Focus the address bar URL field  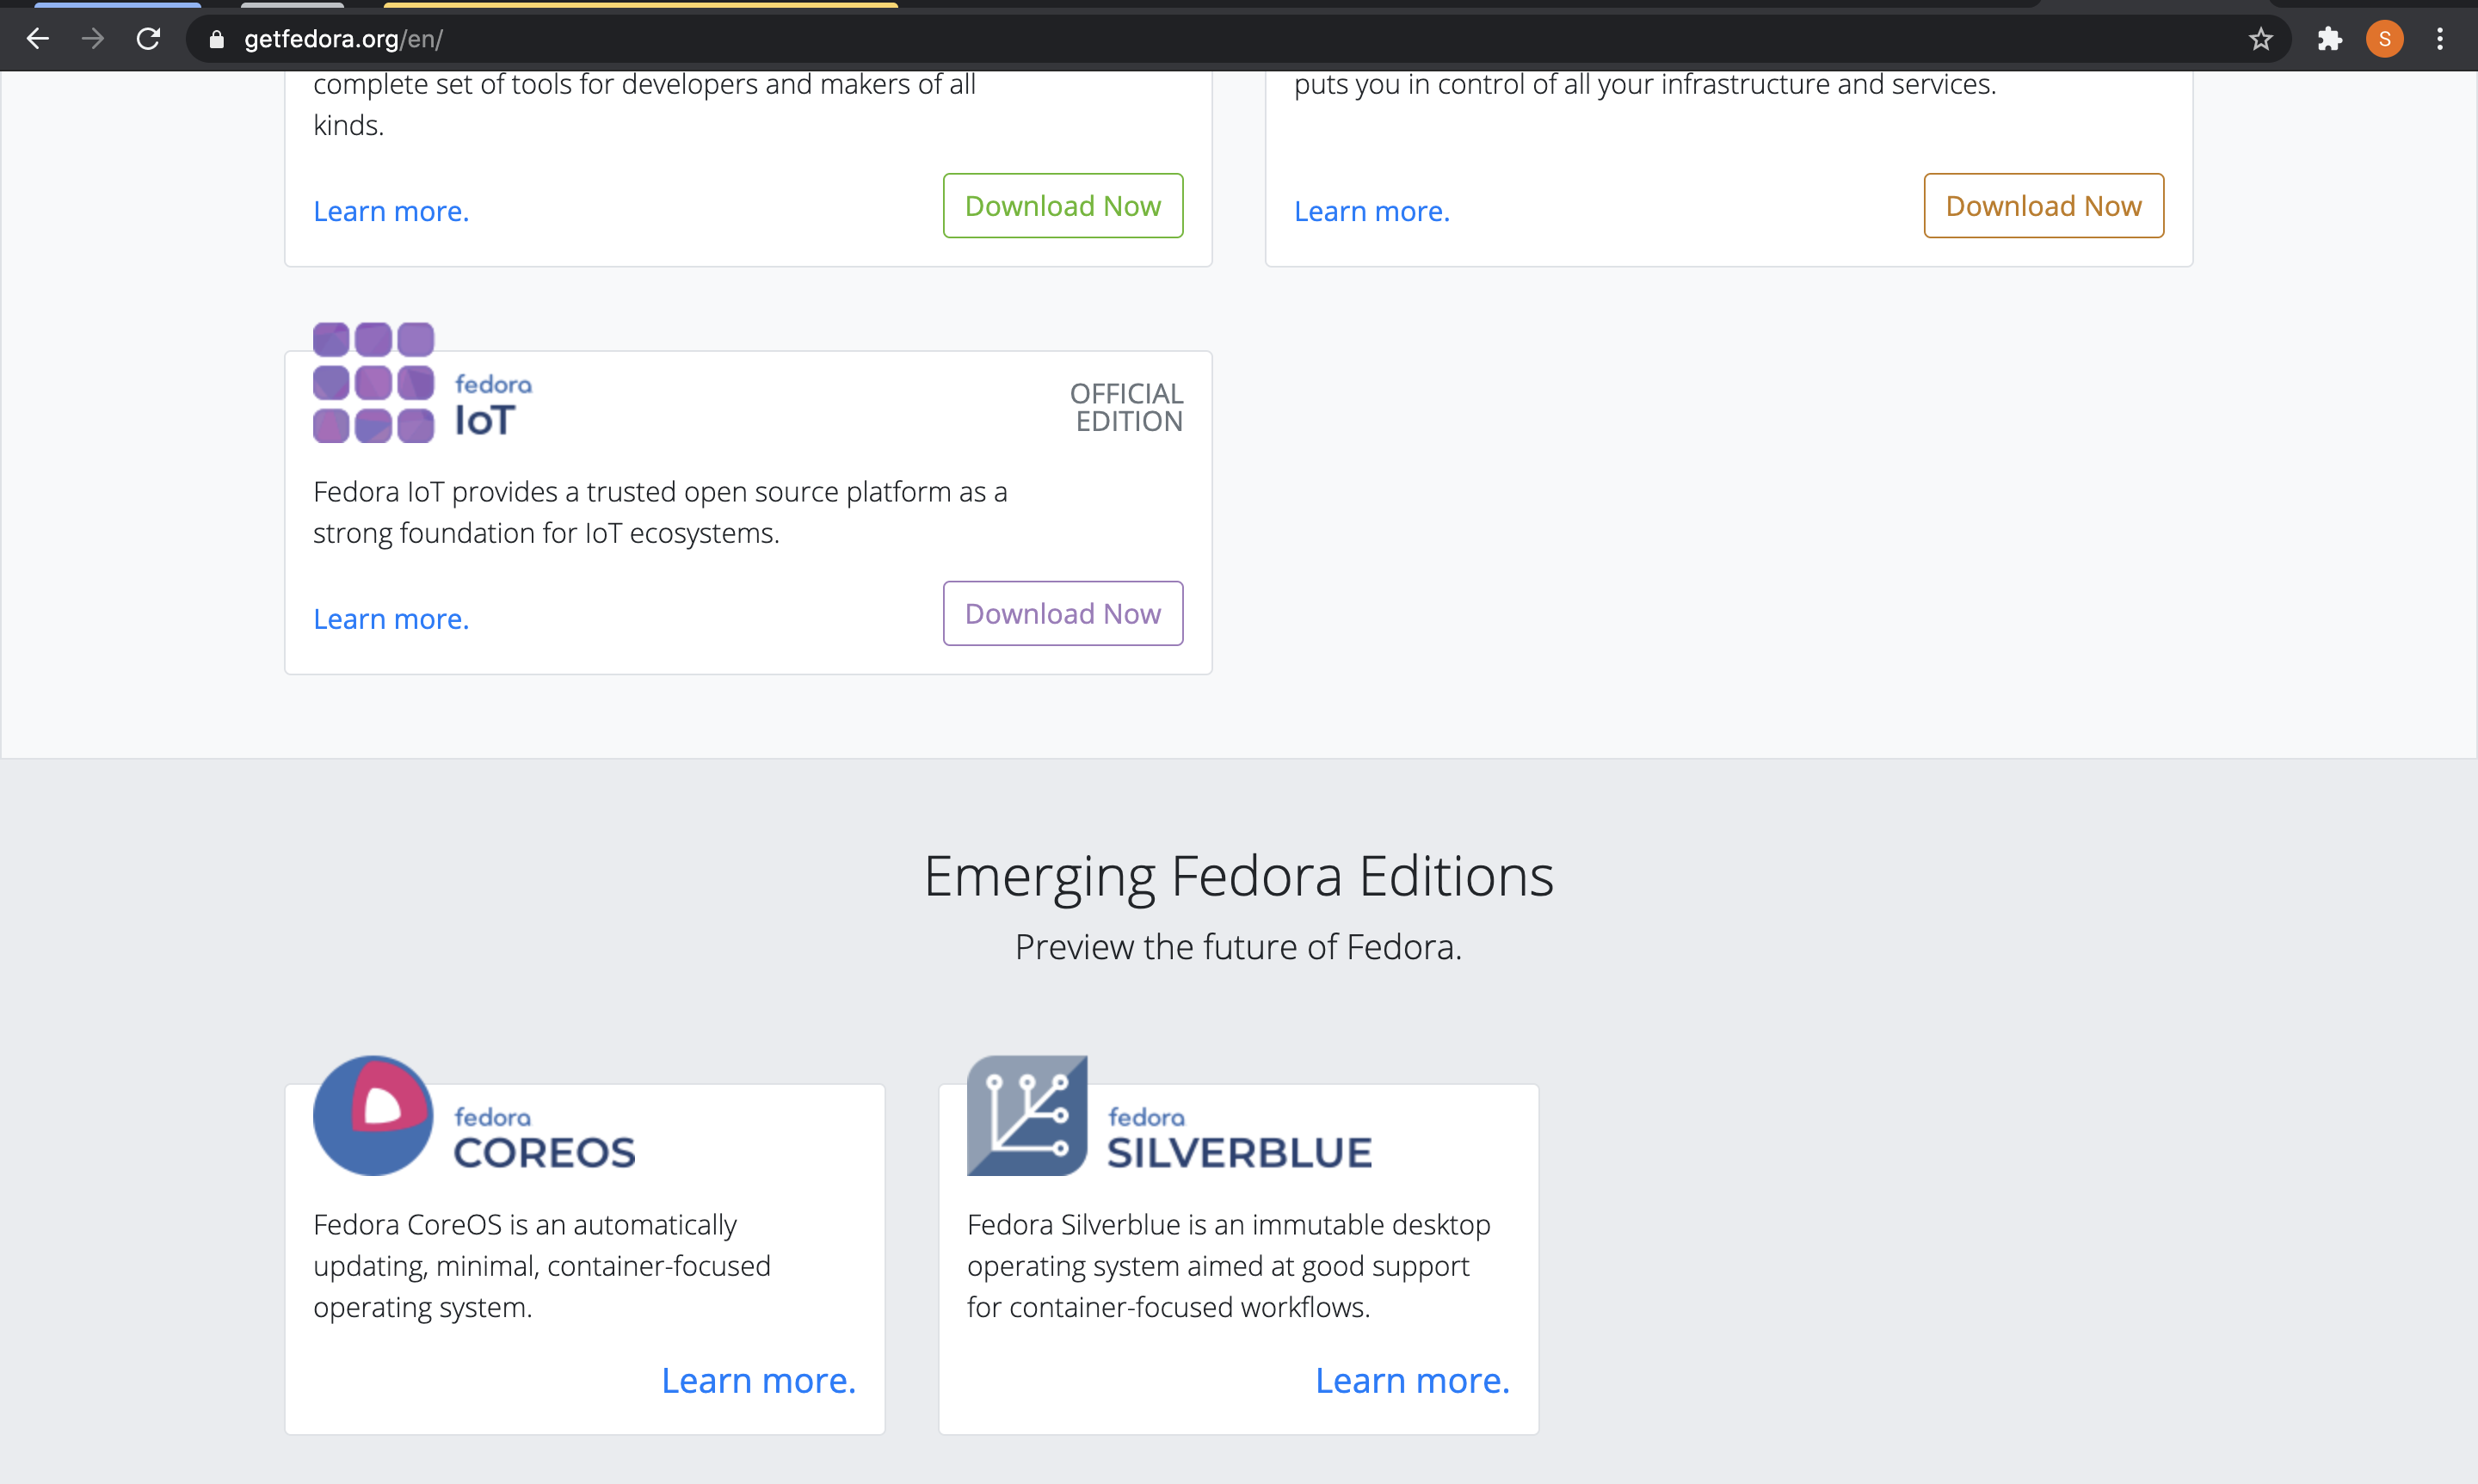click(x=1238, y=39)
